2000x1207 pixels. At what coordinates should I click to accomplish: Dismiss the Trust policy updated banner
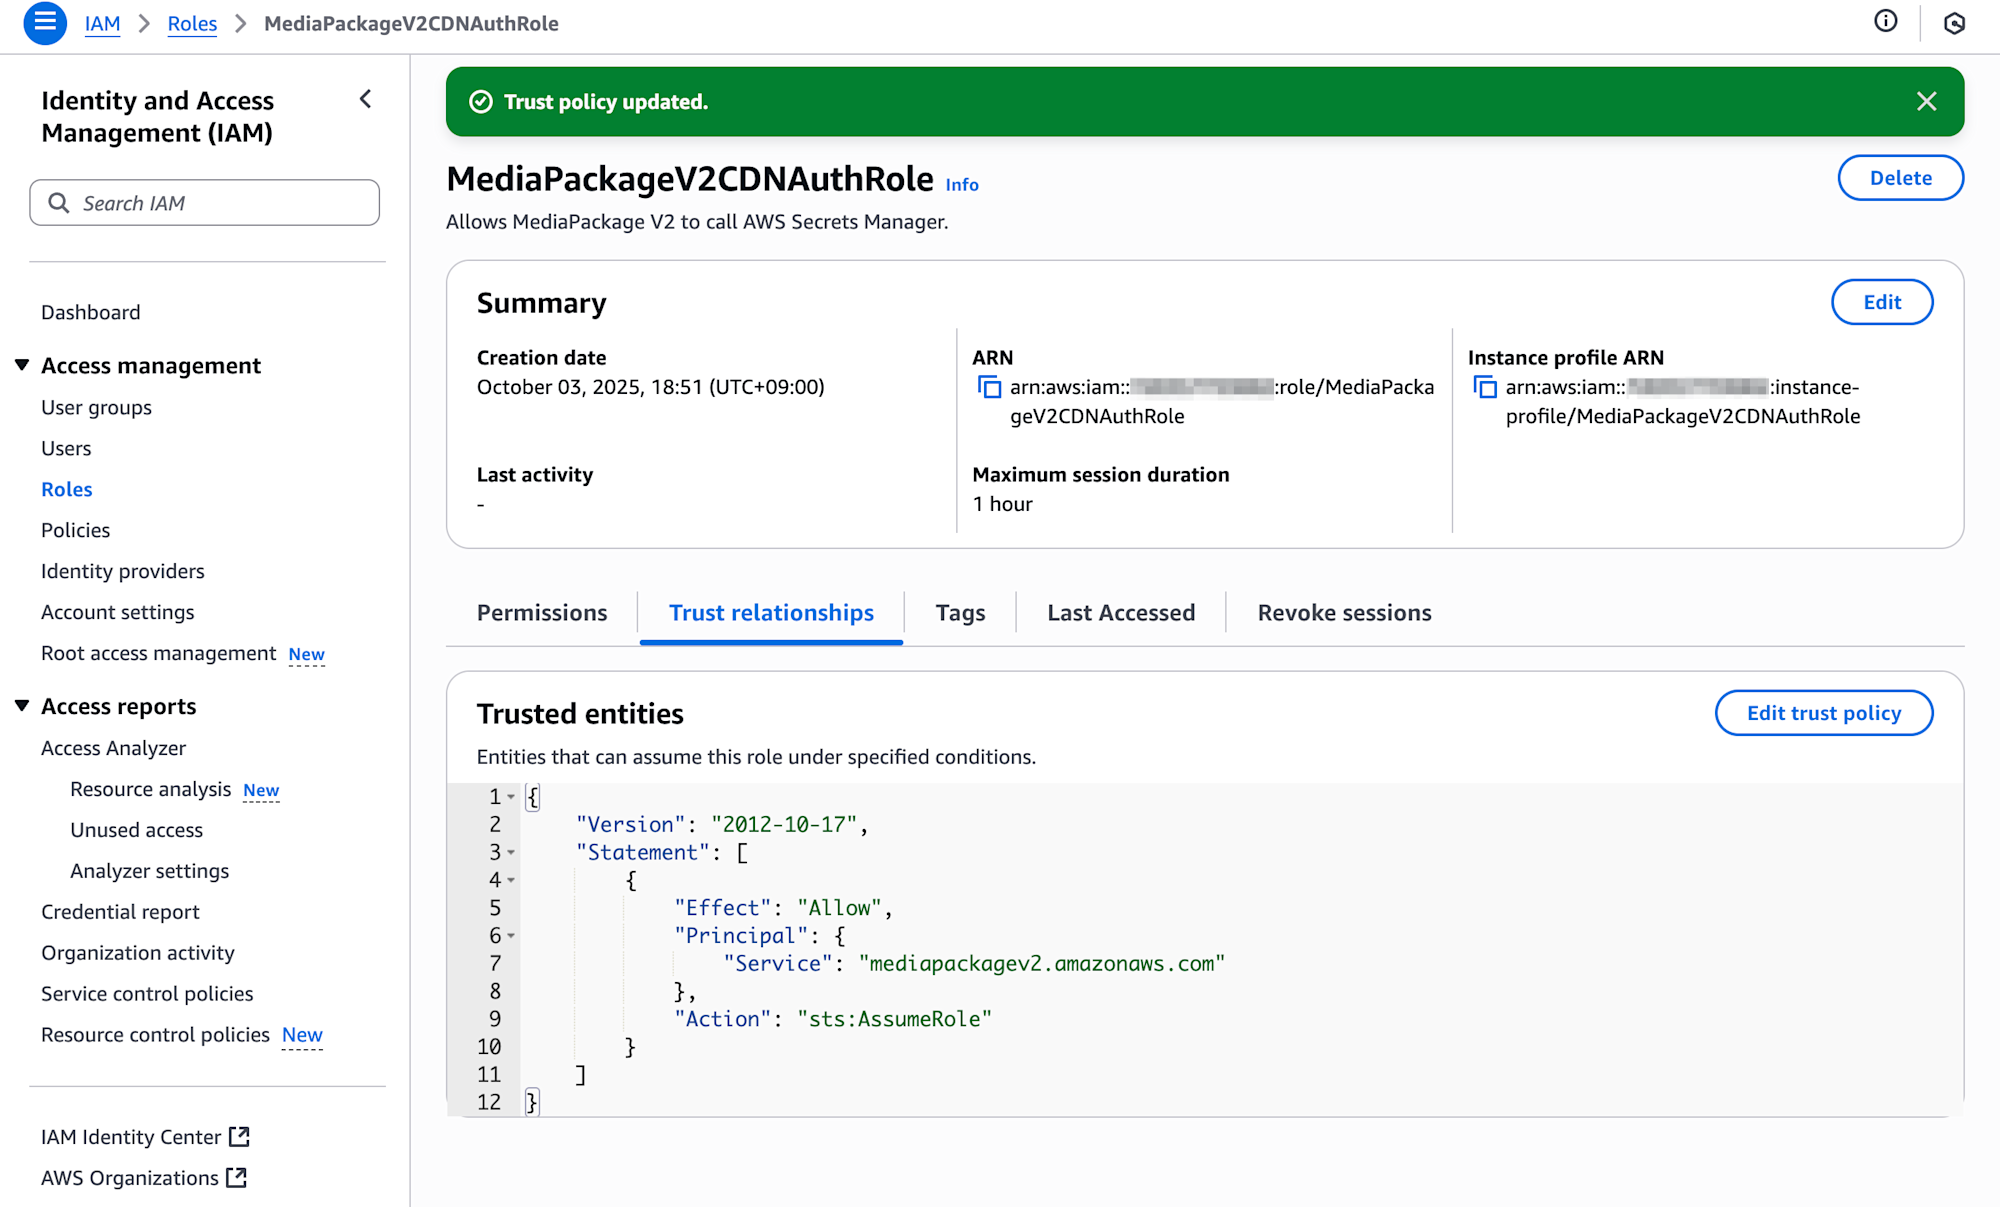click(1926, 101)
